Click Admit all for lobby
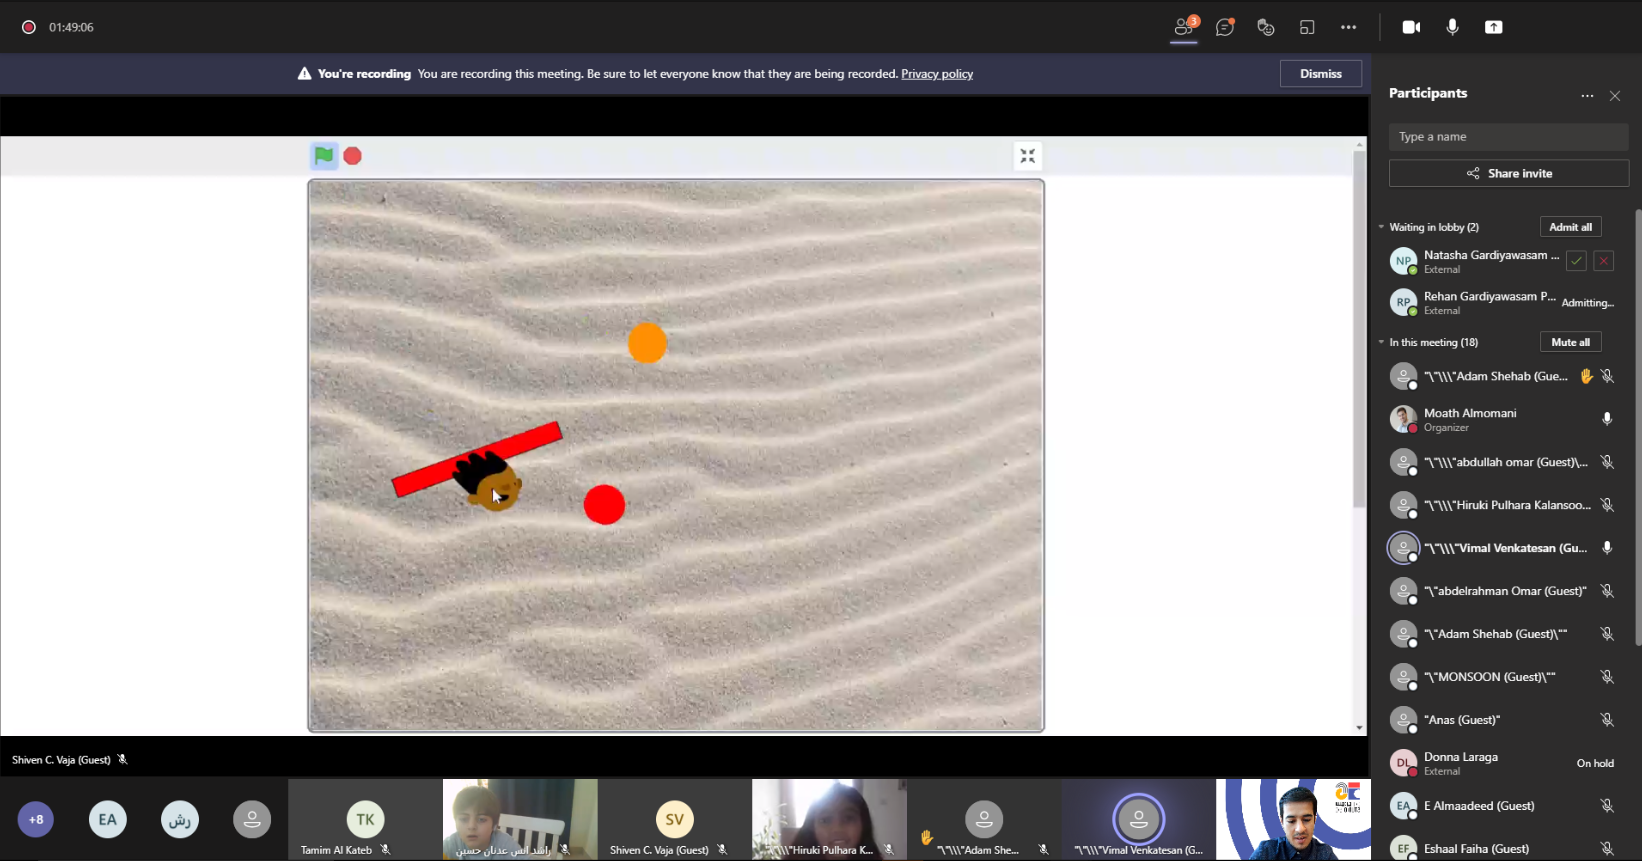This screenshot has width=1642, height=861. [1570, 227]
